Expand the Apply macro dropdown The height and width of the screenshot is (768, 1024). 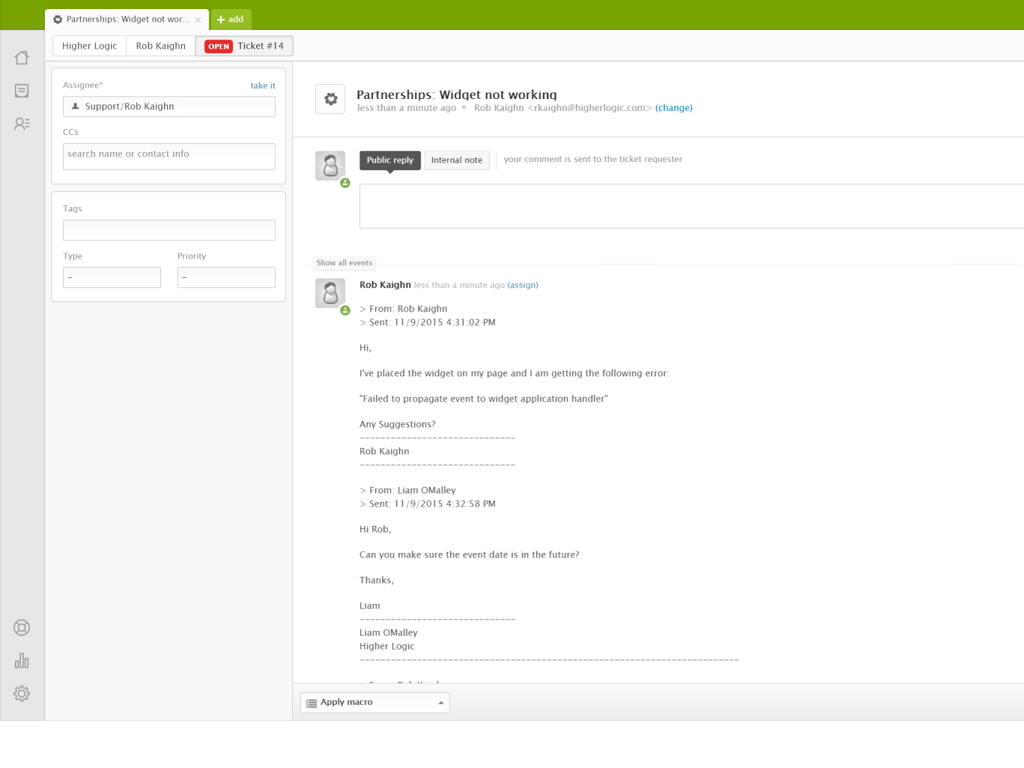point(375,702)
